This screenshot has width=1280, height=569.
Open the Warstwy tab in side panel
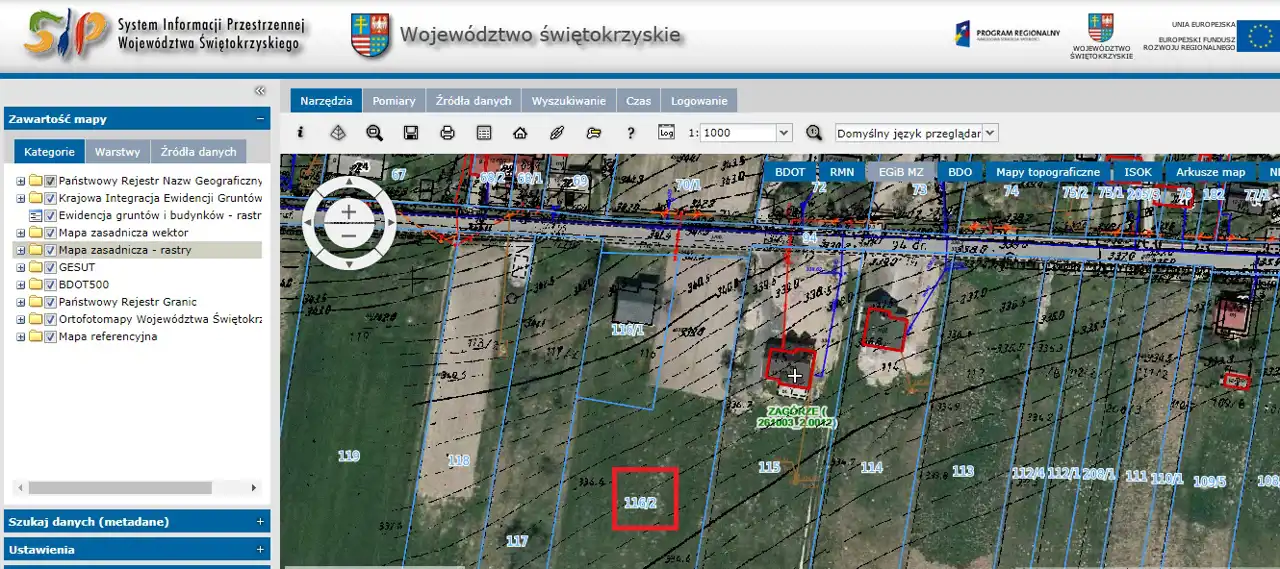pos(117,152)
